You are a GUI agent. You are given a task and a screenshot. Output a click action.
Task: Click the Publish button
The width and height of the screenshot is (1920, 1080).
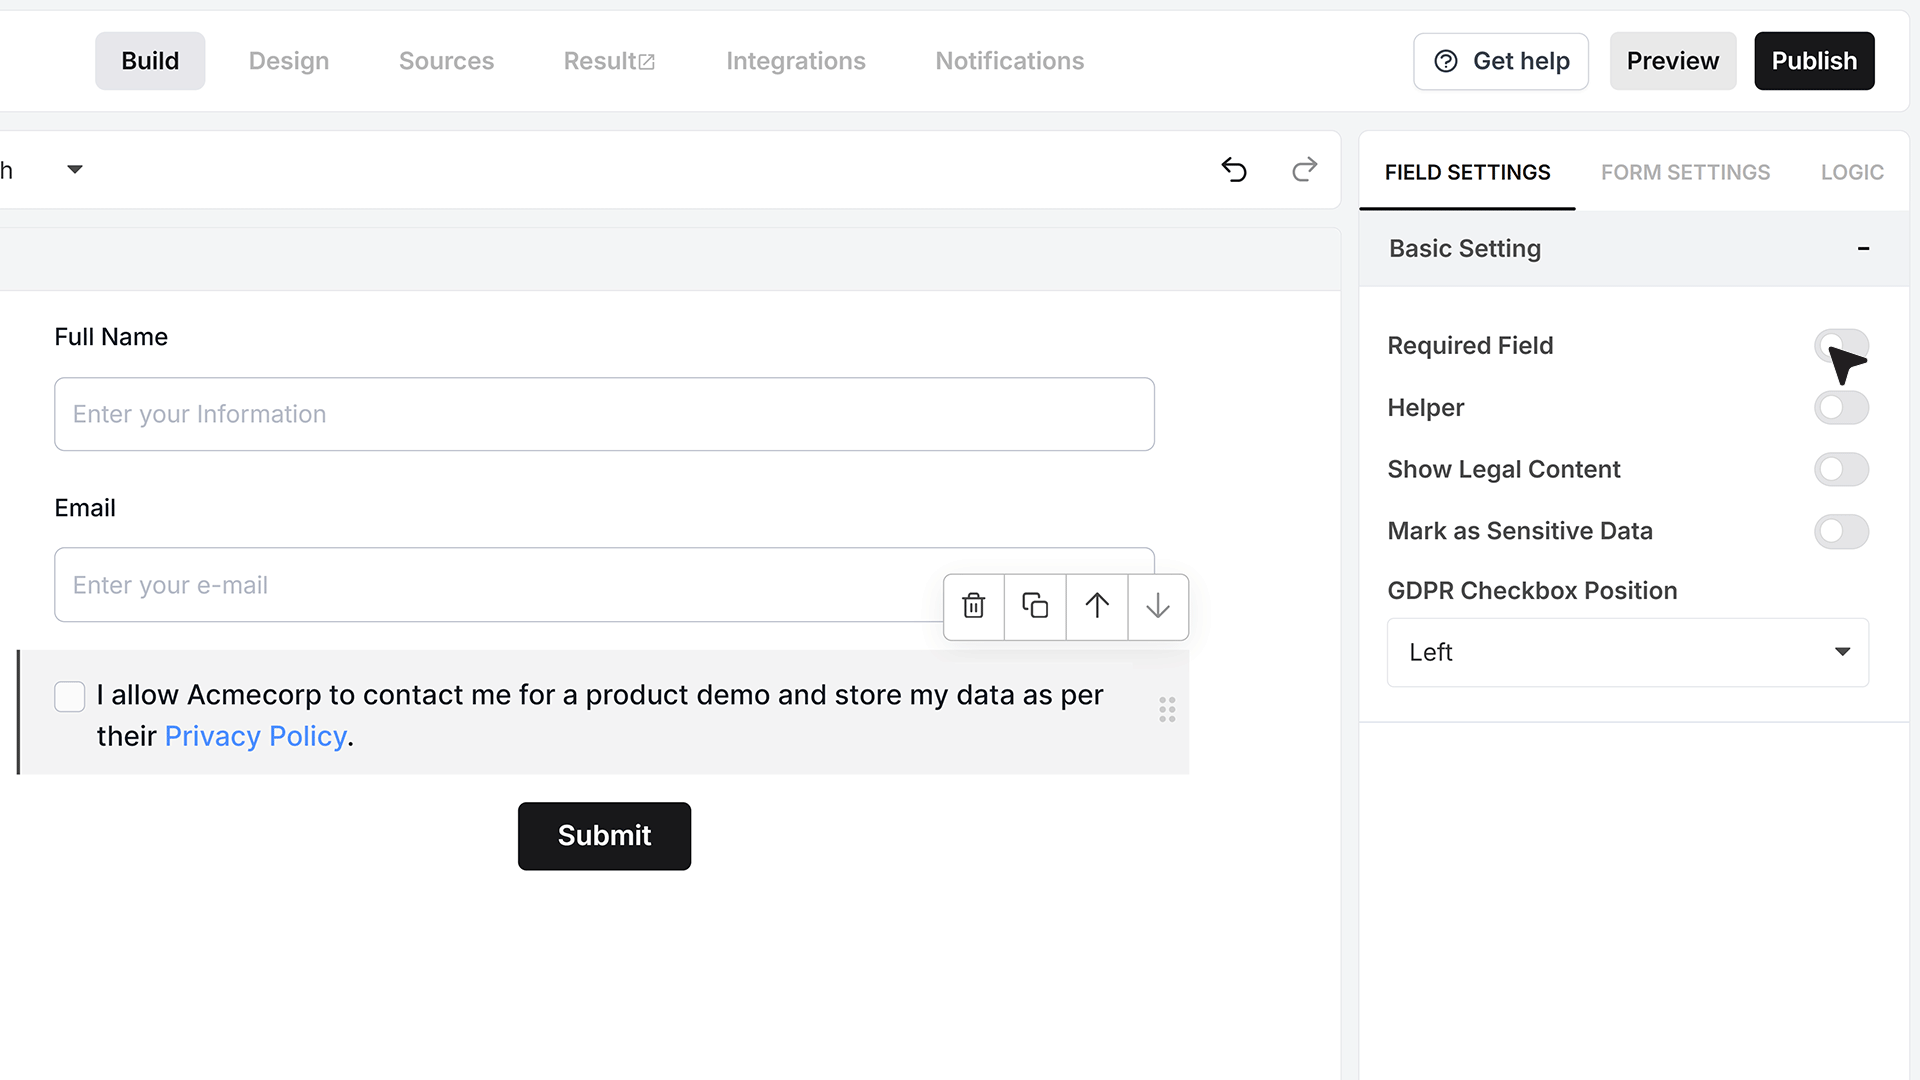(x=1814, y=61)
